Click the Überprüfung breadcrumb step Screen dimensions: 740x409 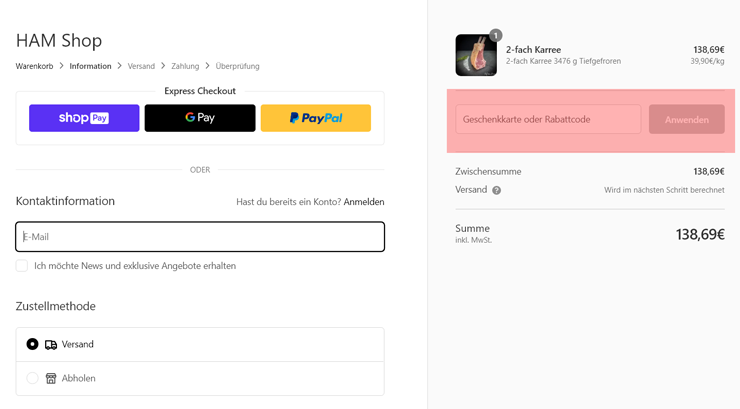[x=237, y=66]
